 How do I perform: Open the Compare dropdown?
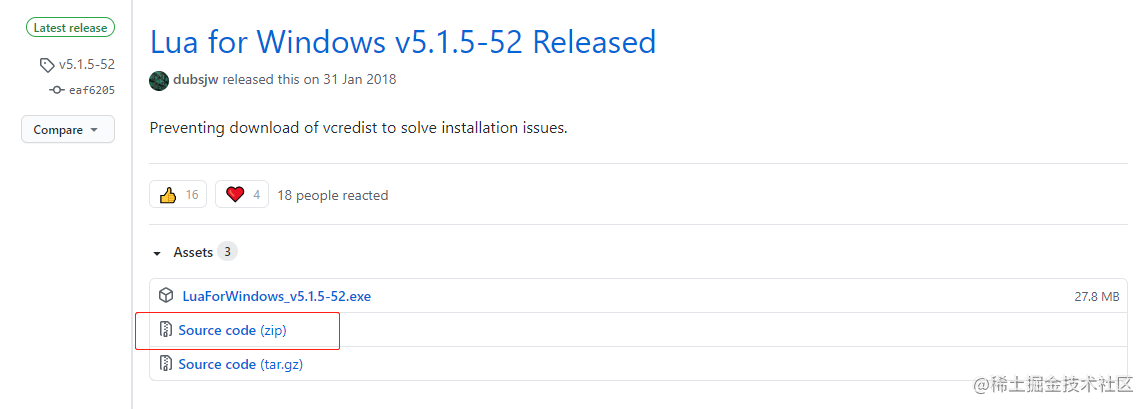tap(67, 130)
